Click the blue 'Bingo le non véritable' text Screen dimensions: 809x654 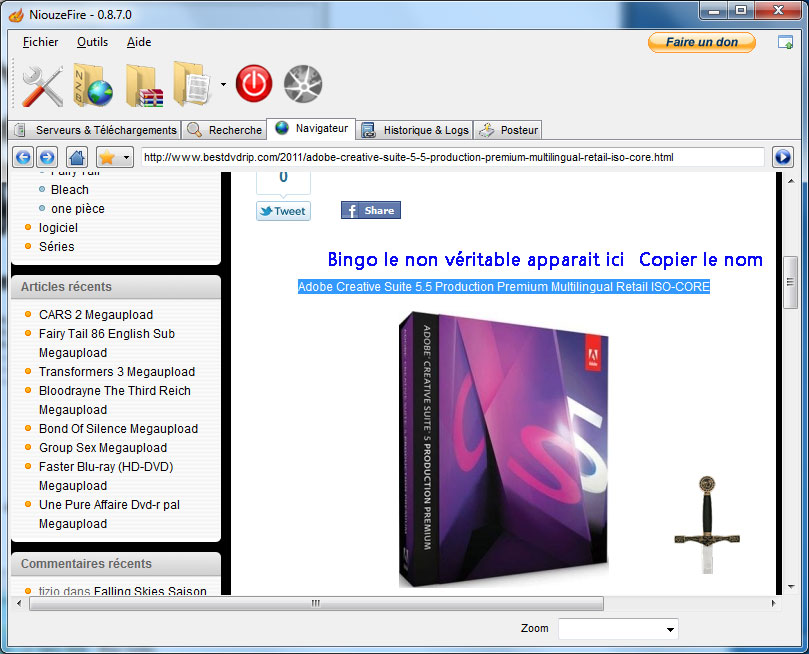476,259
